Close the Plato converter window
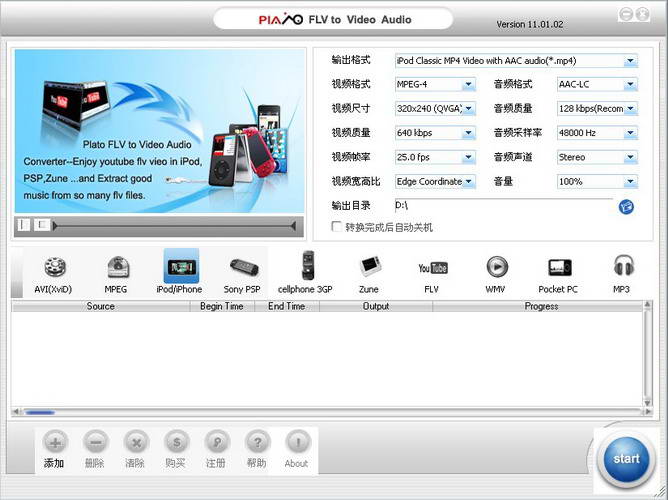Viewport: 668px width, 500px height. pyautogui.click(x=642, y=15)
